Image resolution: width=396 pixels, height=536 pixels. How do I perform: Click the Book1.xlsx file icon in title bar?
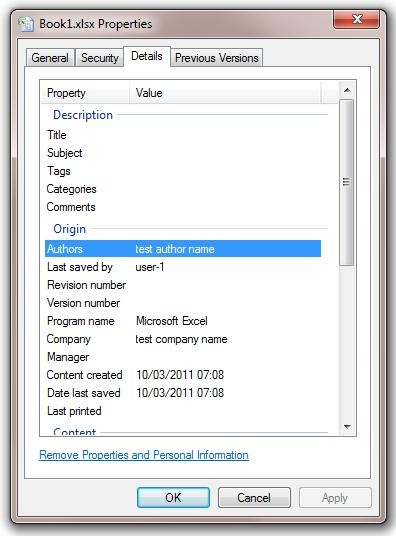pos(26,24)
